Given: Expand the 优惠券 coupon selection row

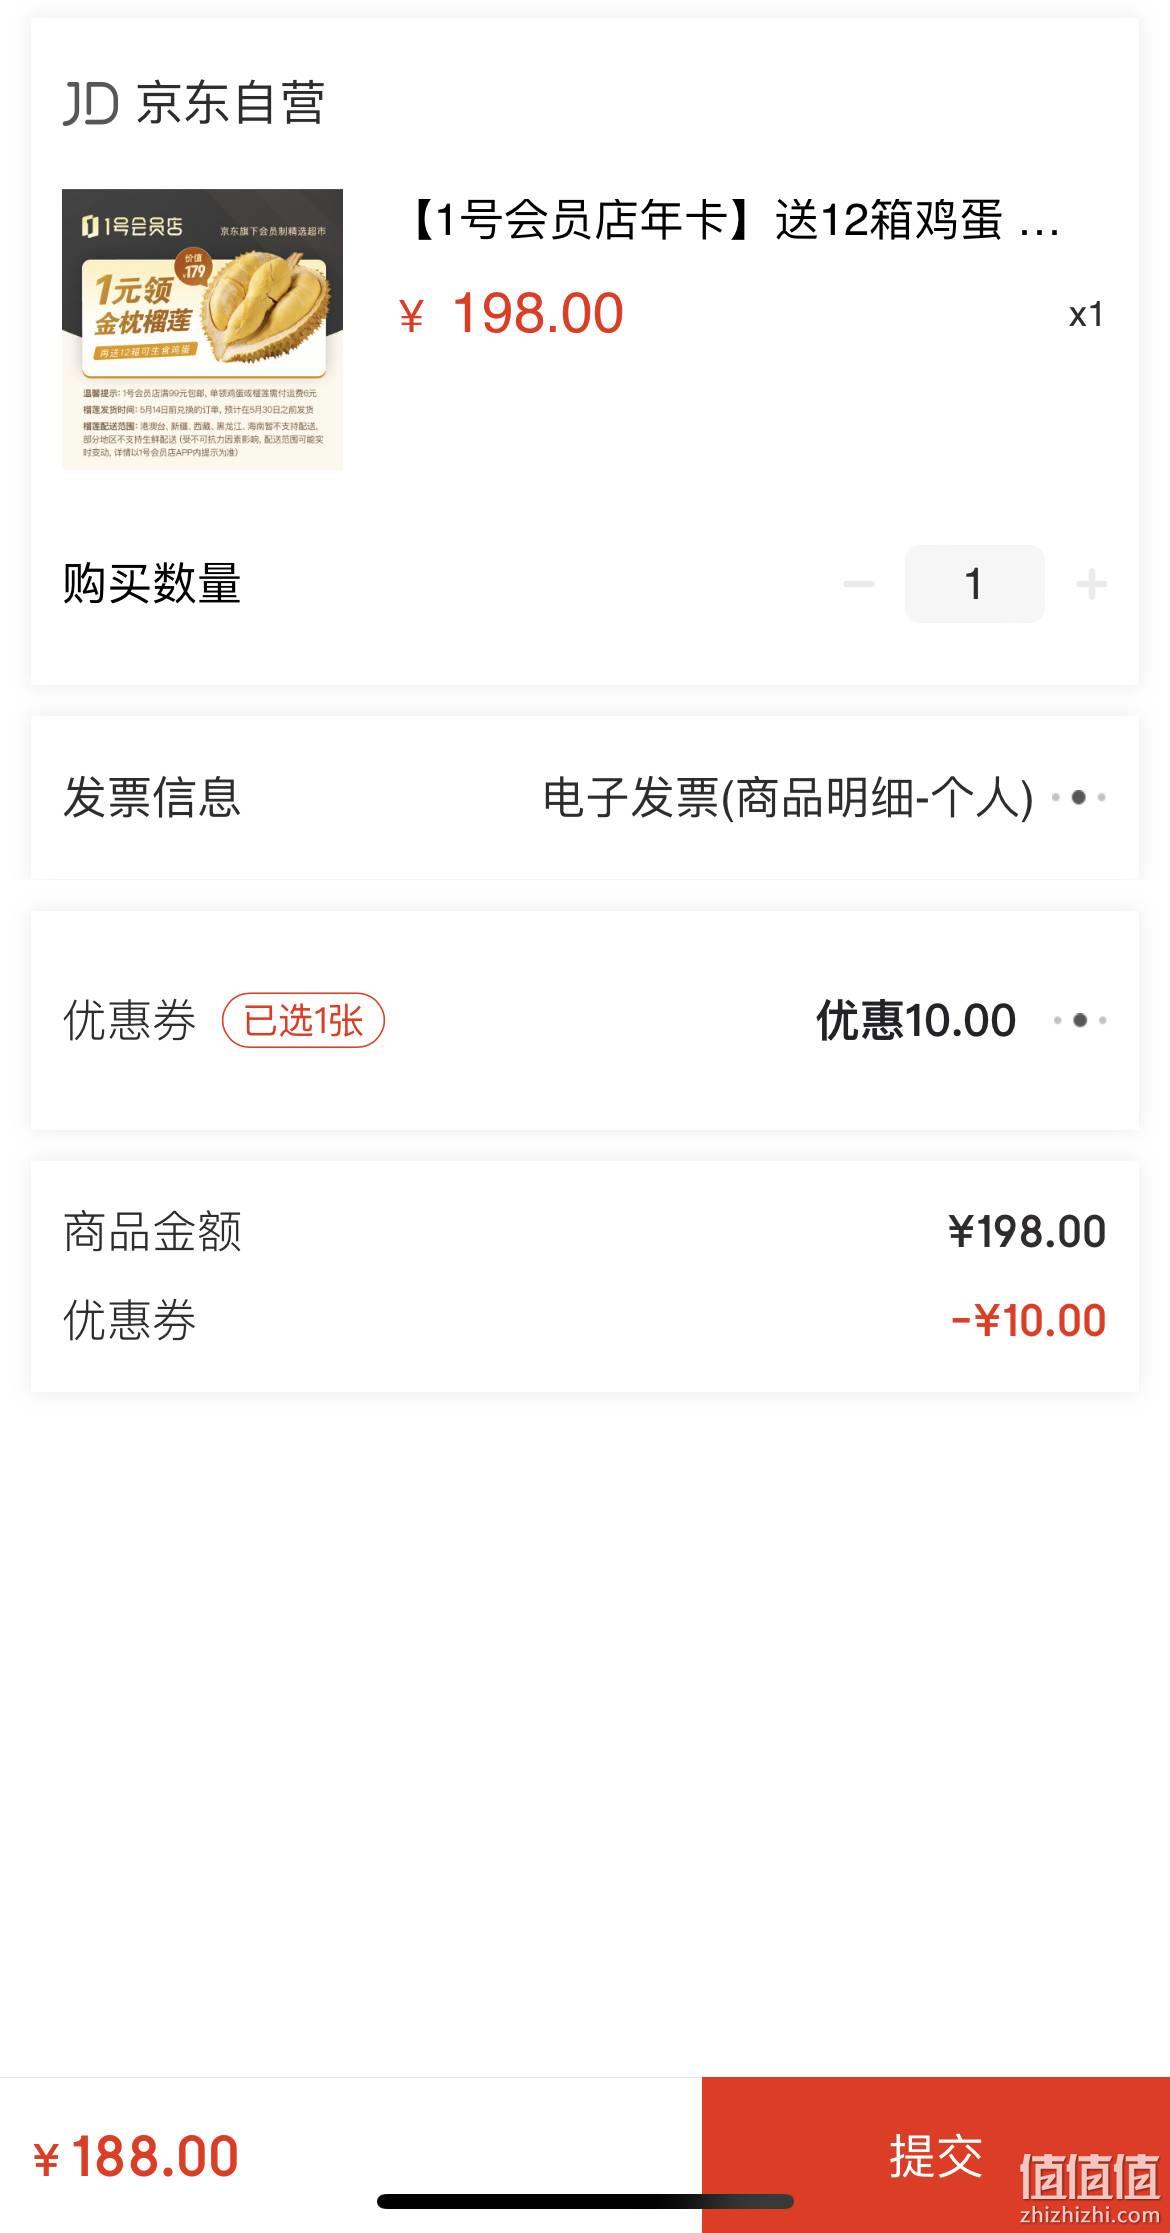Looking at the screenshot, I should 585,1020.
